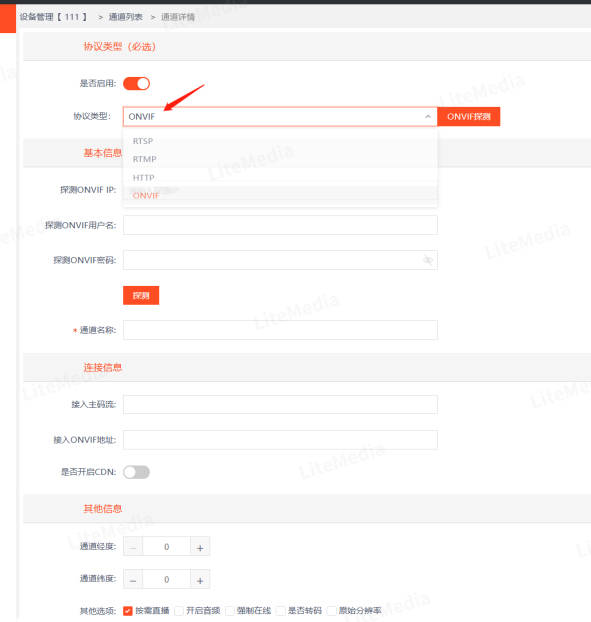Click the 通道名称 input field
The height and width of the screenshot is (622, 591).
click(280, 330)
